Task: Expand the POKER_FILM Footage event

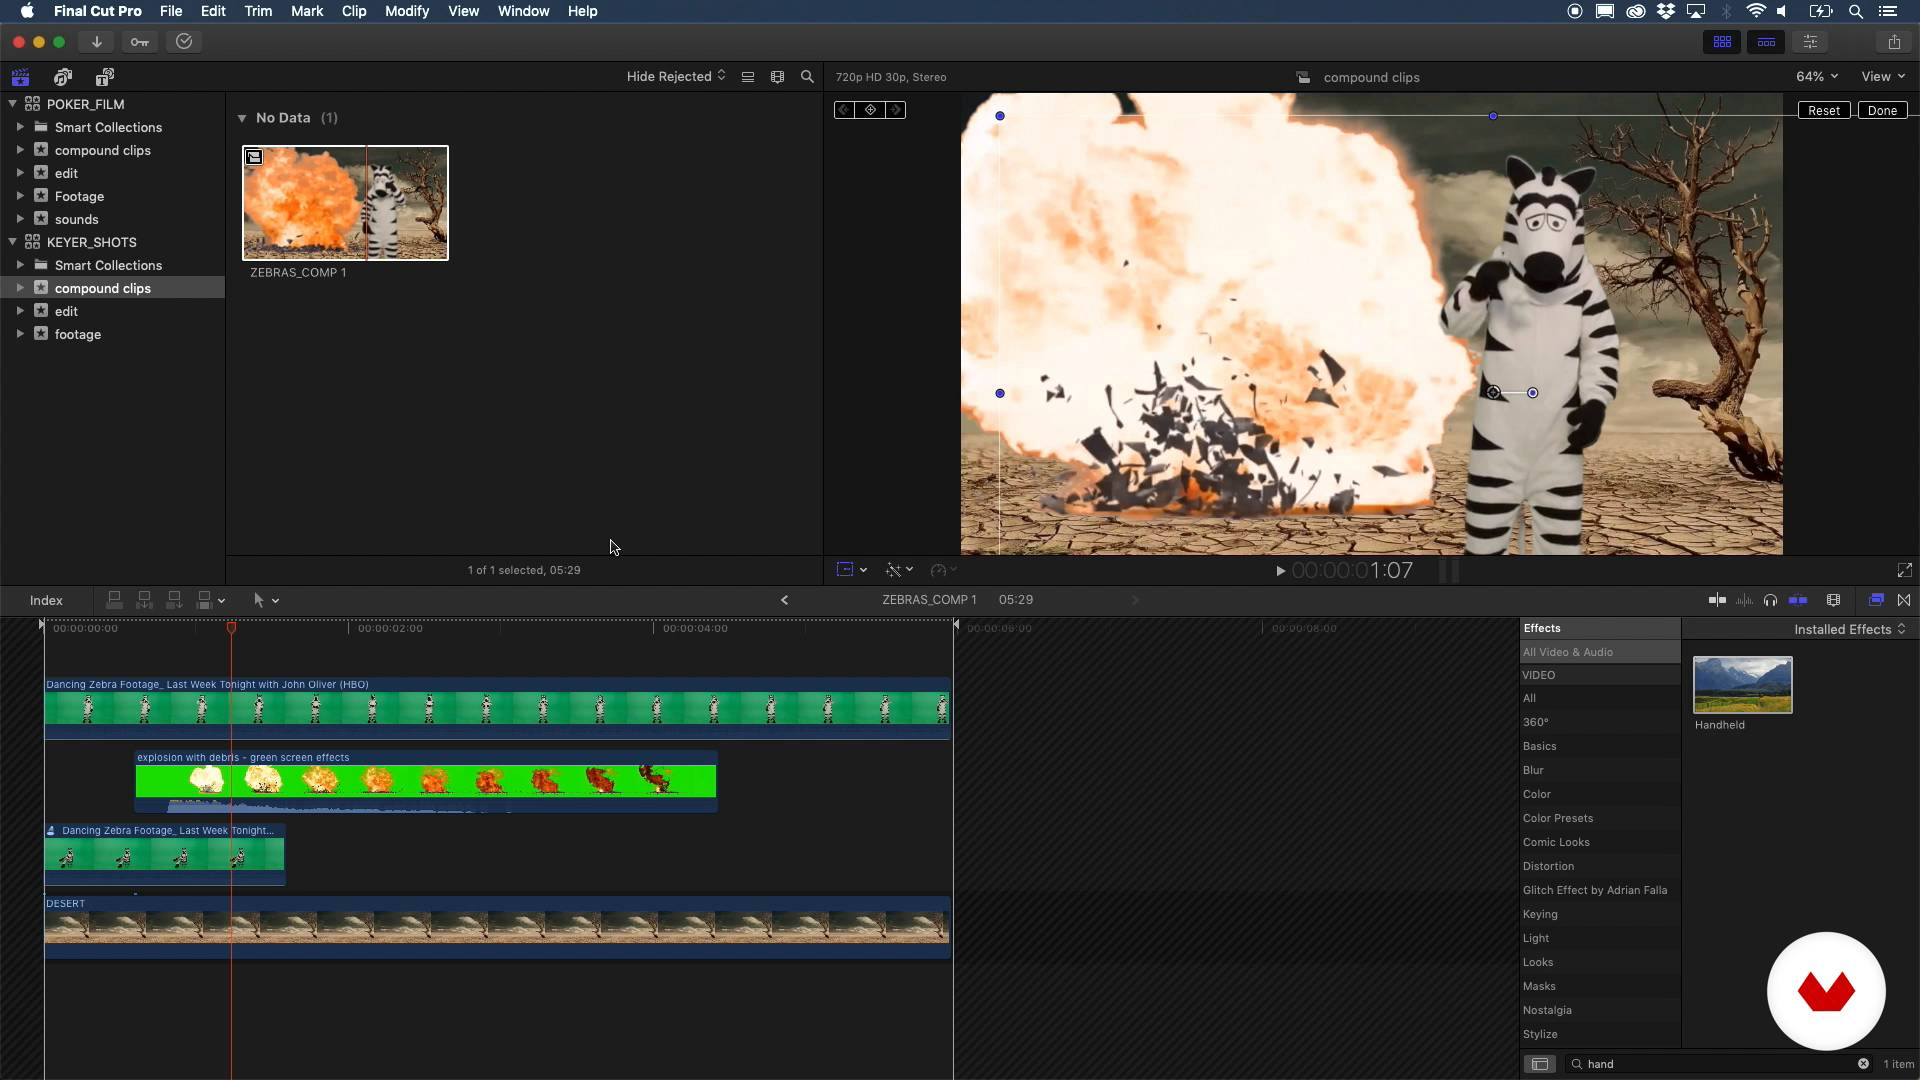Action: click(x=19, y=196)
